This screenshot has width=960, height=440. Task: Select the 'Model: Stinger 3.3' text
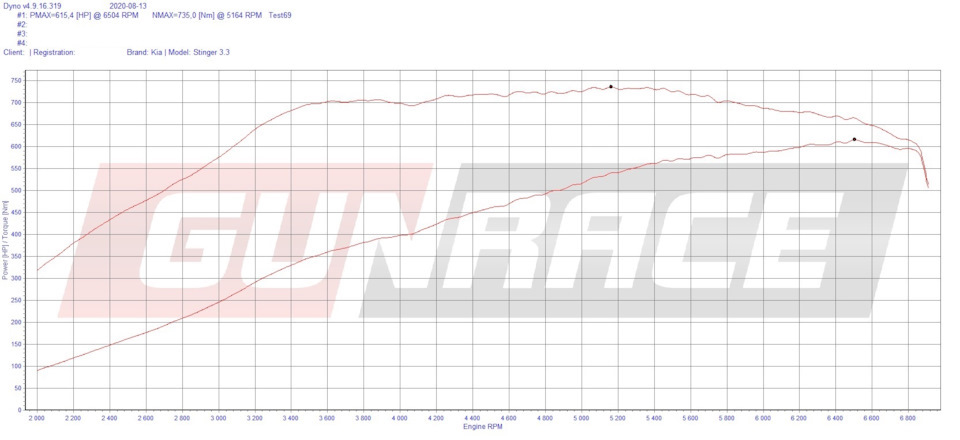[x=199, y=53]
